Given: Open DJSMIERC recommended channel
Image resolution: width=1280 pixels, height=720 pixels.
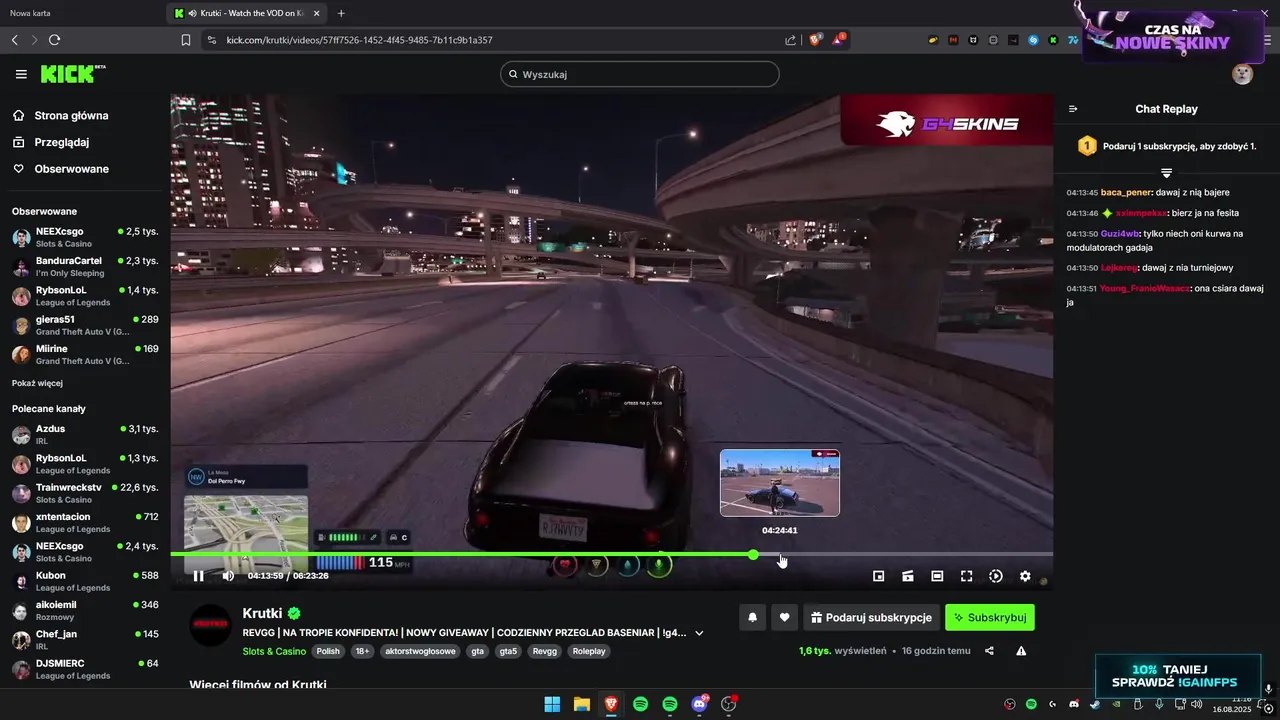Looking at the screenshot, I should click(x=85, y=669).
